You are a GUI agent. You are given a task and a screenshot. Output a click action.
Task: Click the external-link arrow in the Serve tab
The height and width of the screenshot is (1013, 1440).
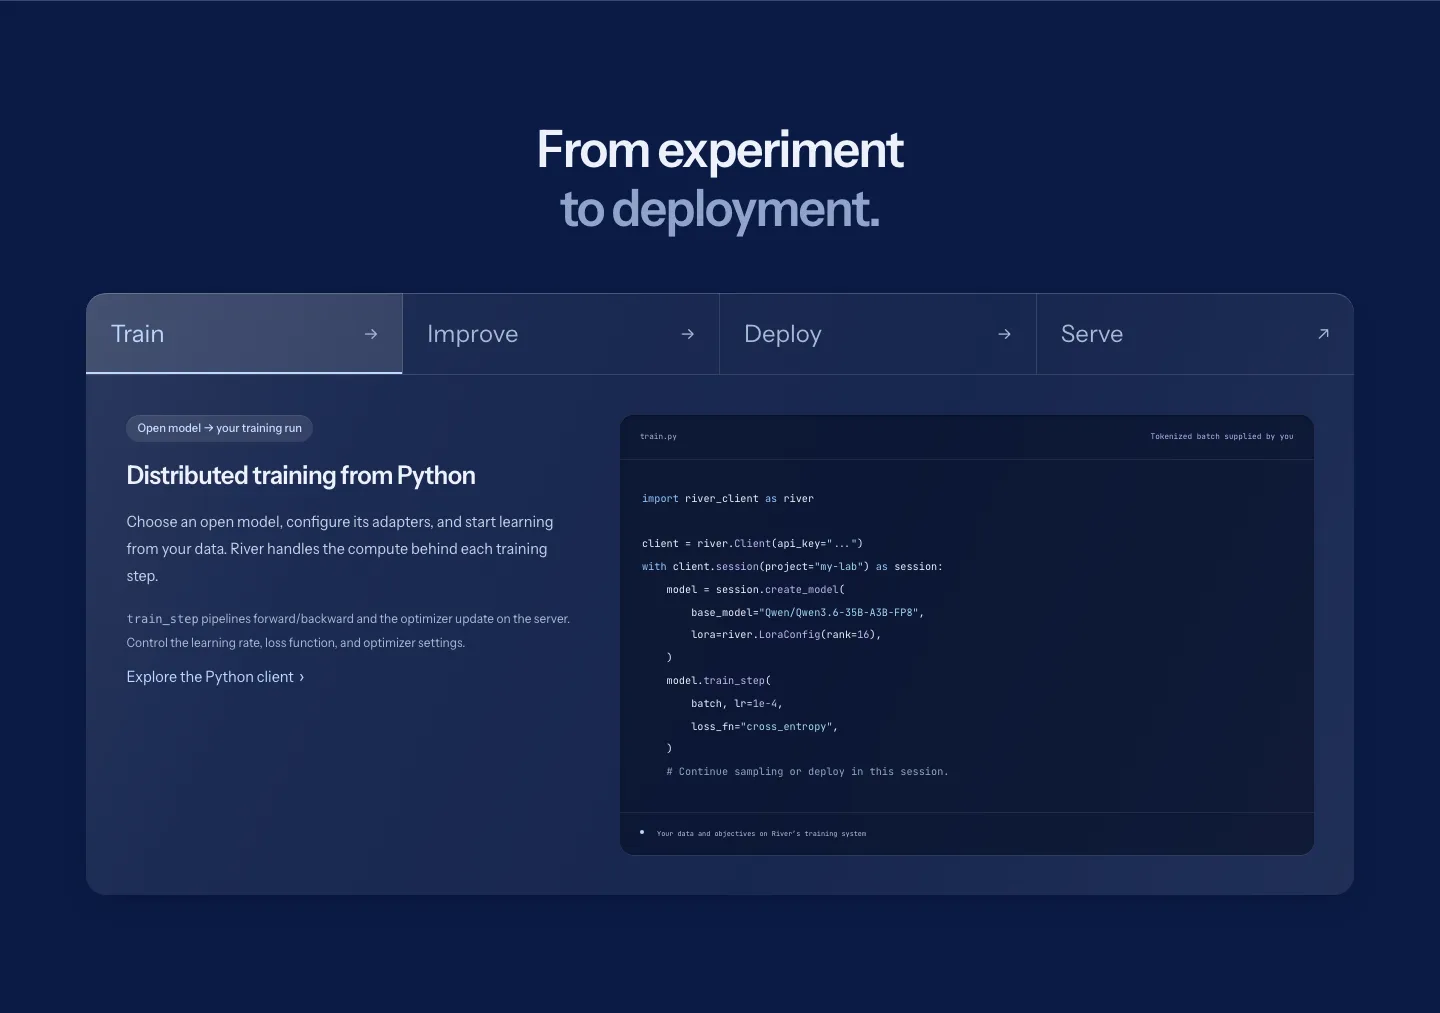click(1323, 334)
